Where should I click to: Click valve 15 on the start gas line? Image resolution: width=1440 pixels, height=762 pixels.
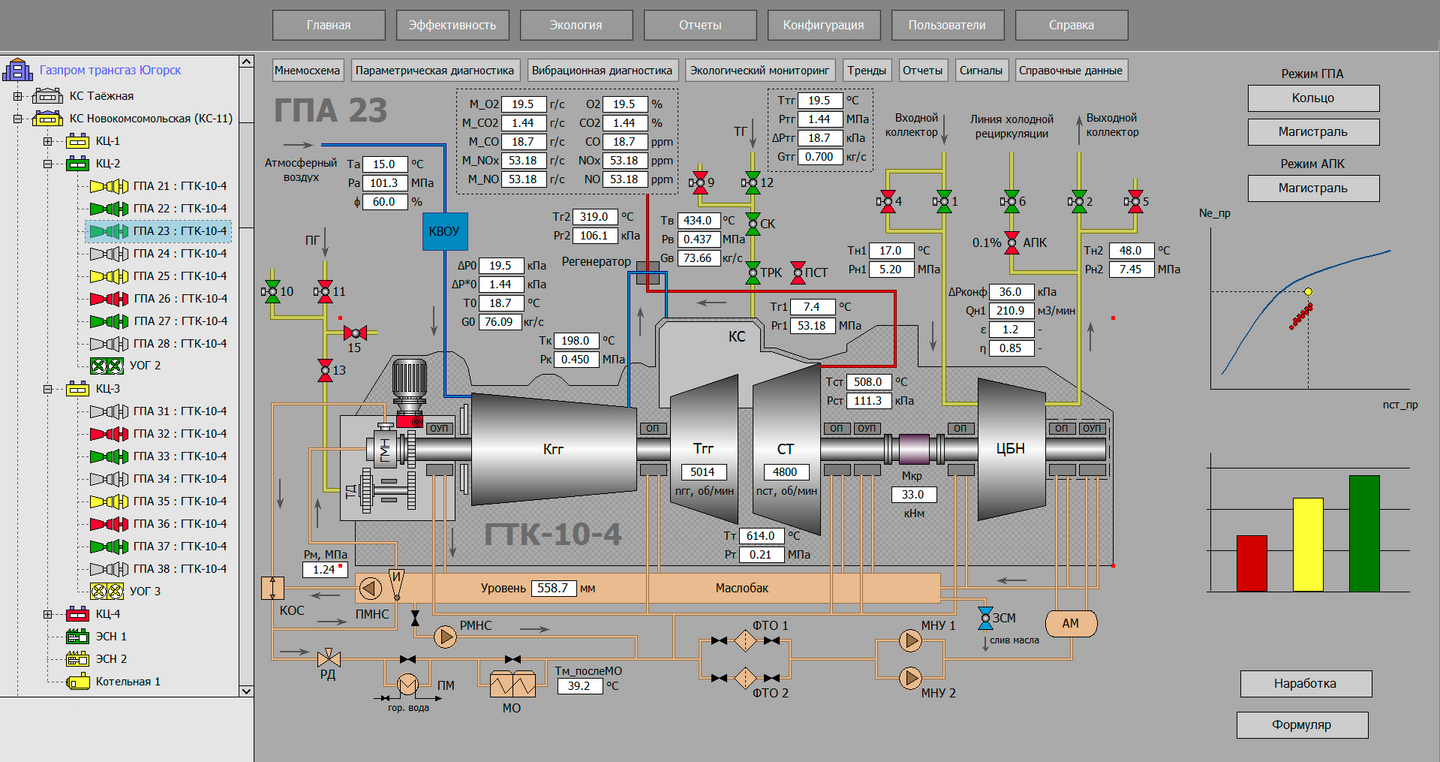(352, 332)
